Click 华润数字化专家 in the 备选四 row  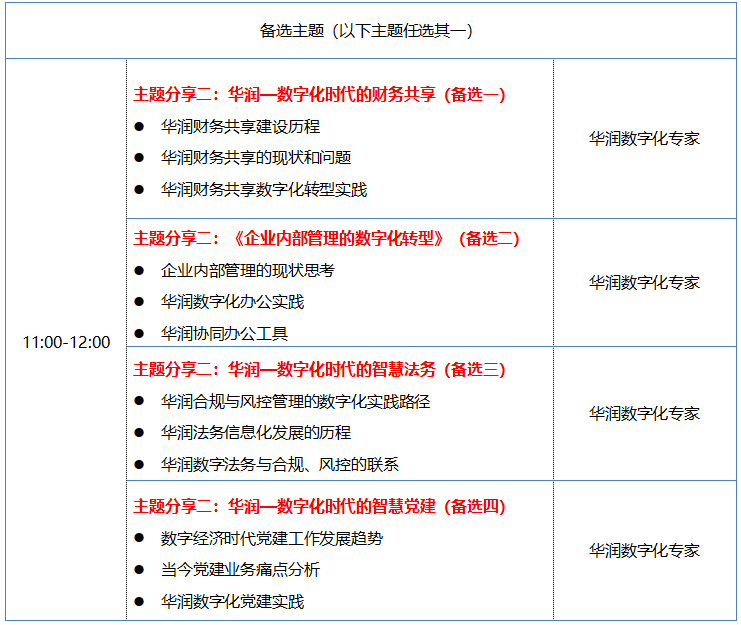[644, 550]
